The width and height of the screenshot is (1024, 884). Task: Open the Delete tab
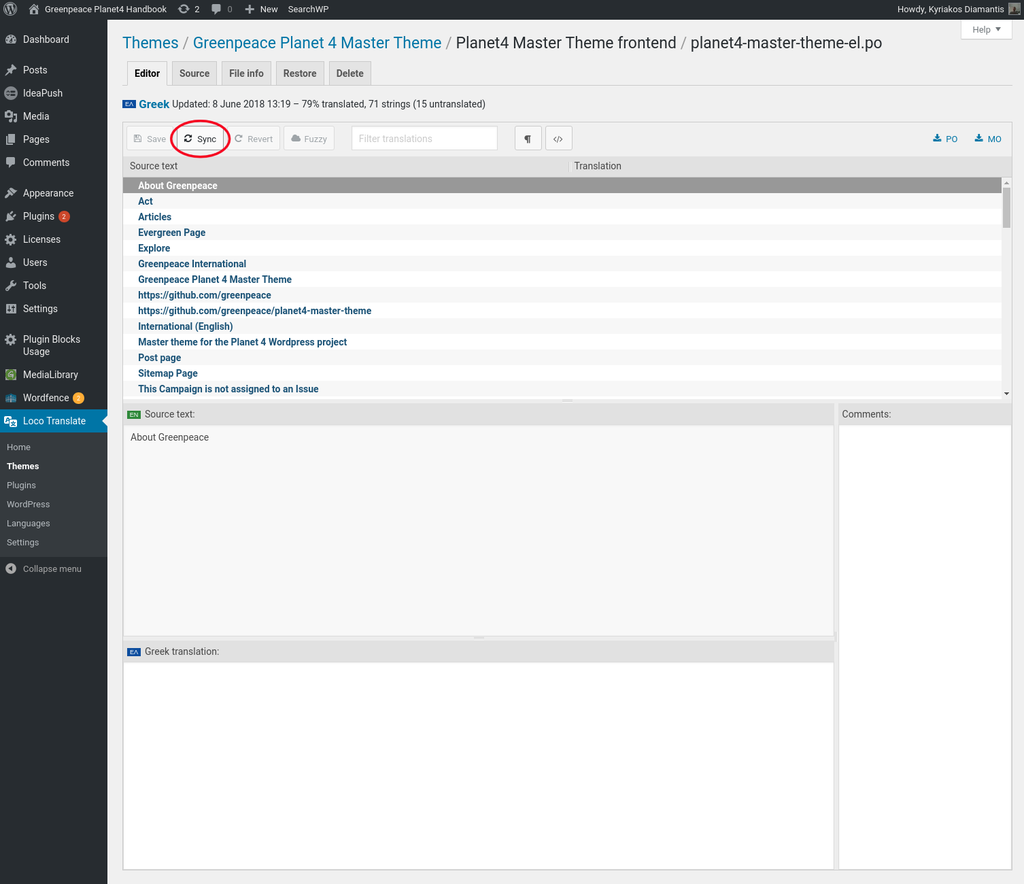tap(350, 73)
